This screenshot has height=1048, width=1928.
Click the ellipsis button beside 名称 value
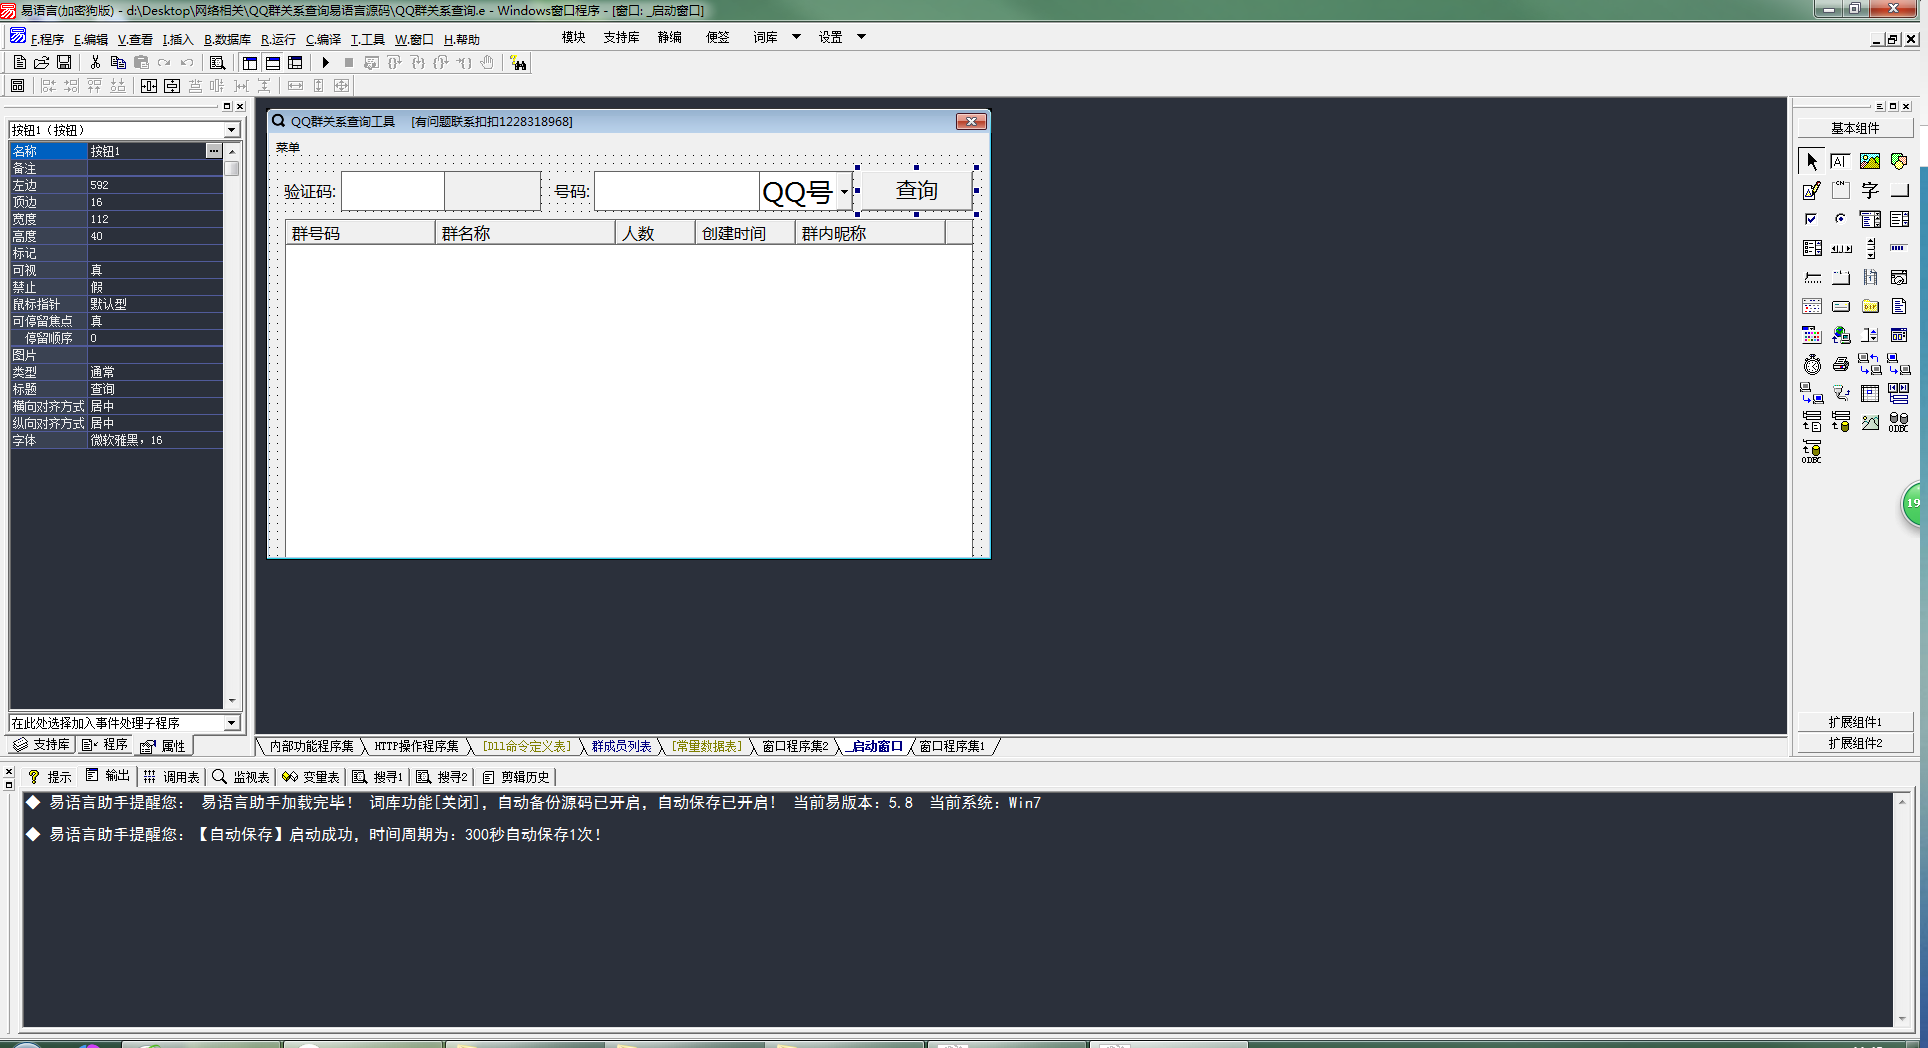tap(214, 151)
